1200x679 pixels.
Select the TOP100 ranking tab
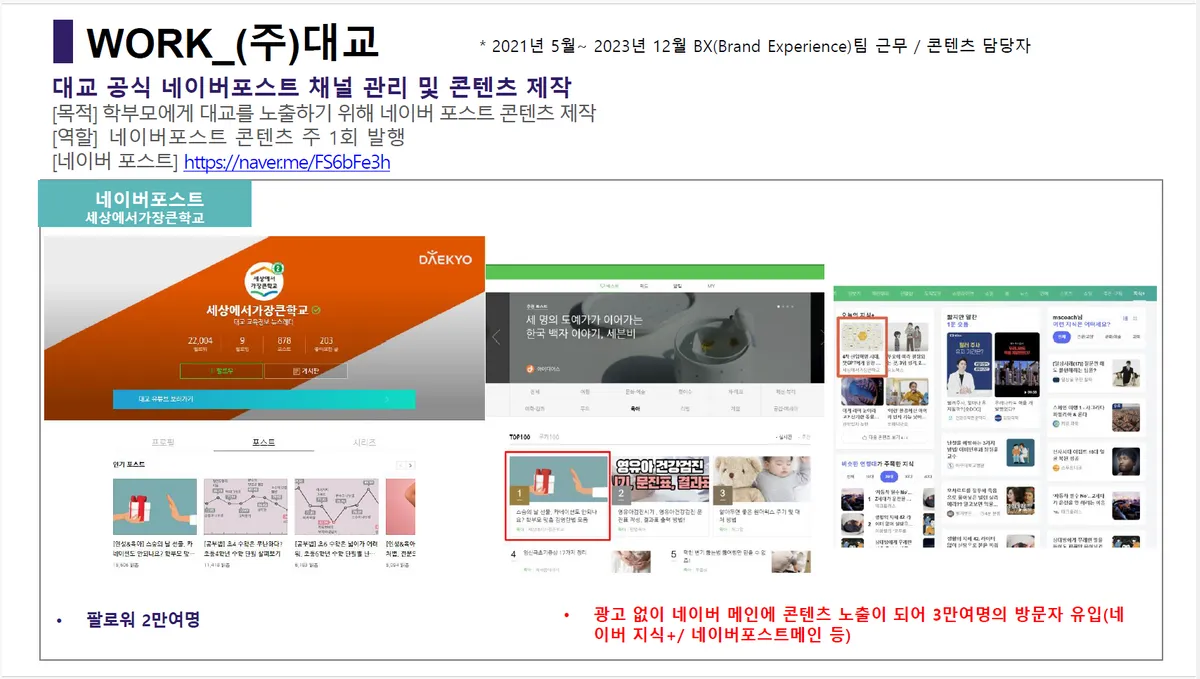[x=519, y=437]
